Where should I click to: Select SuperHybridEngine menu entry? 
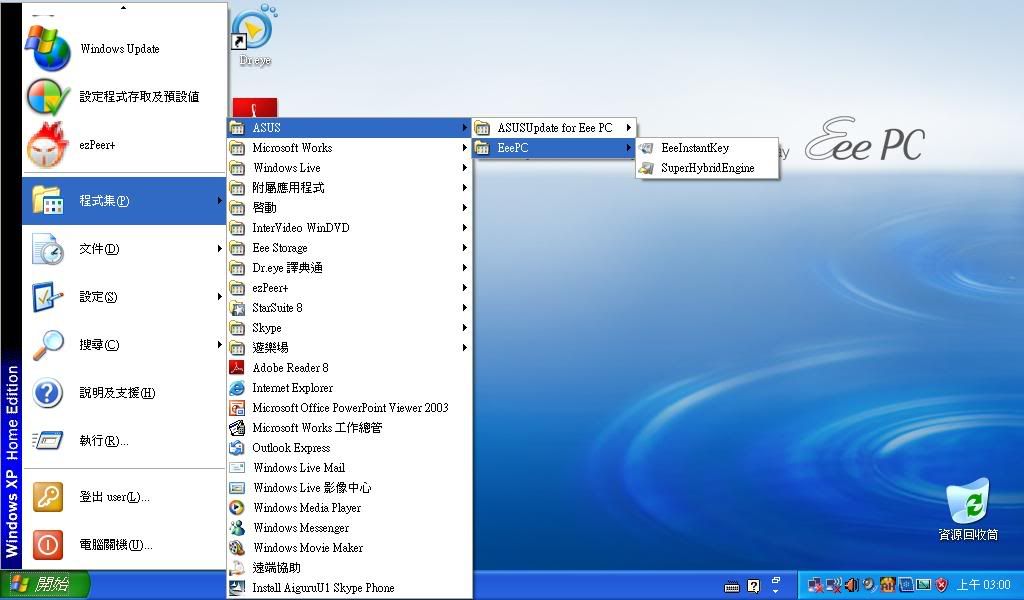coord(706,168)
